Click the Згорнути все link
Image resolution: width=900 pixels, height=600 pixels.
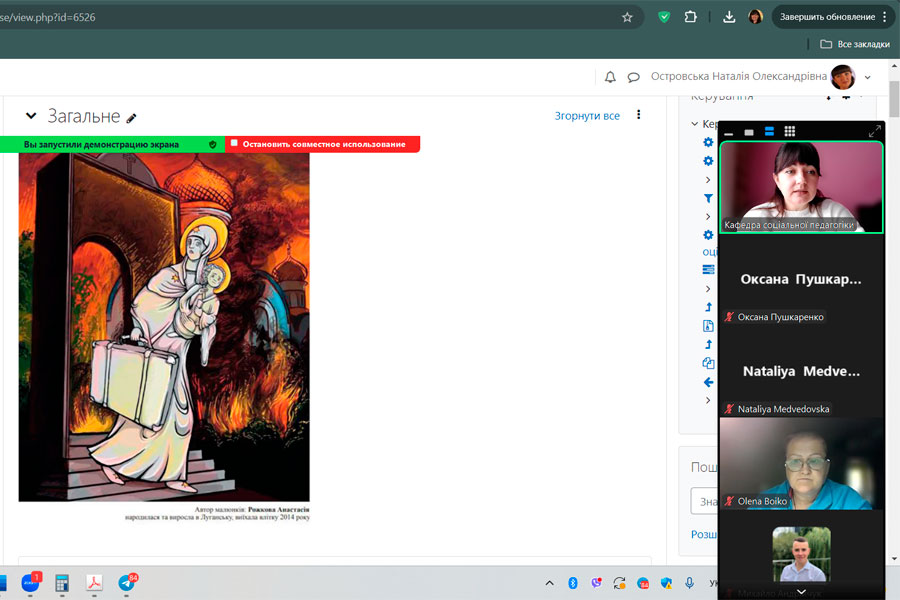pos(587,116)
